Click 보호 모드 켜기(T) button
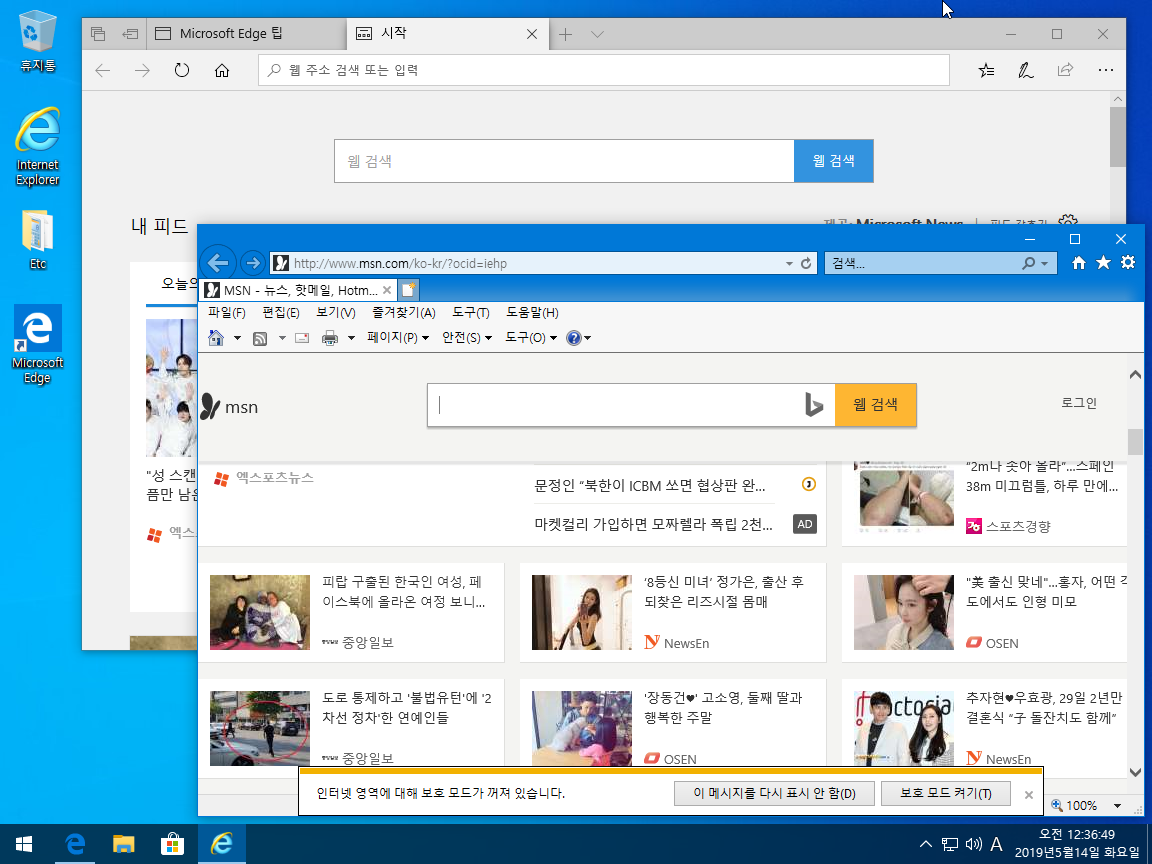 pos(946,793)
